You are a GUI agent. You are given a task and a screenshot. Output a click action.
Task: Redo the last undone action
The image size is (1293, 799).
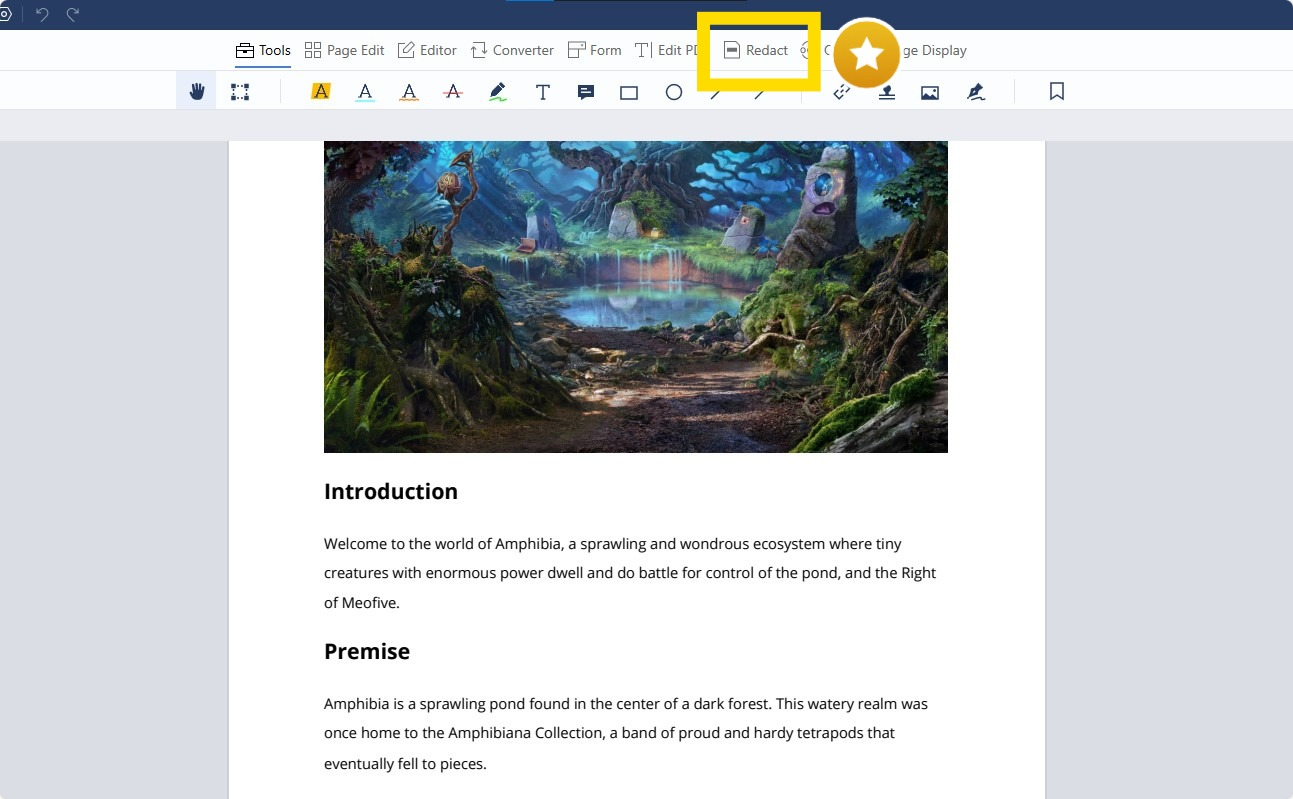coord(72,14)
